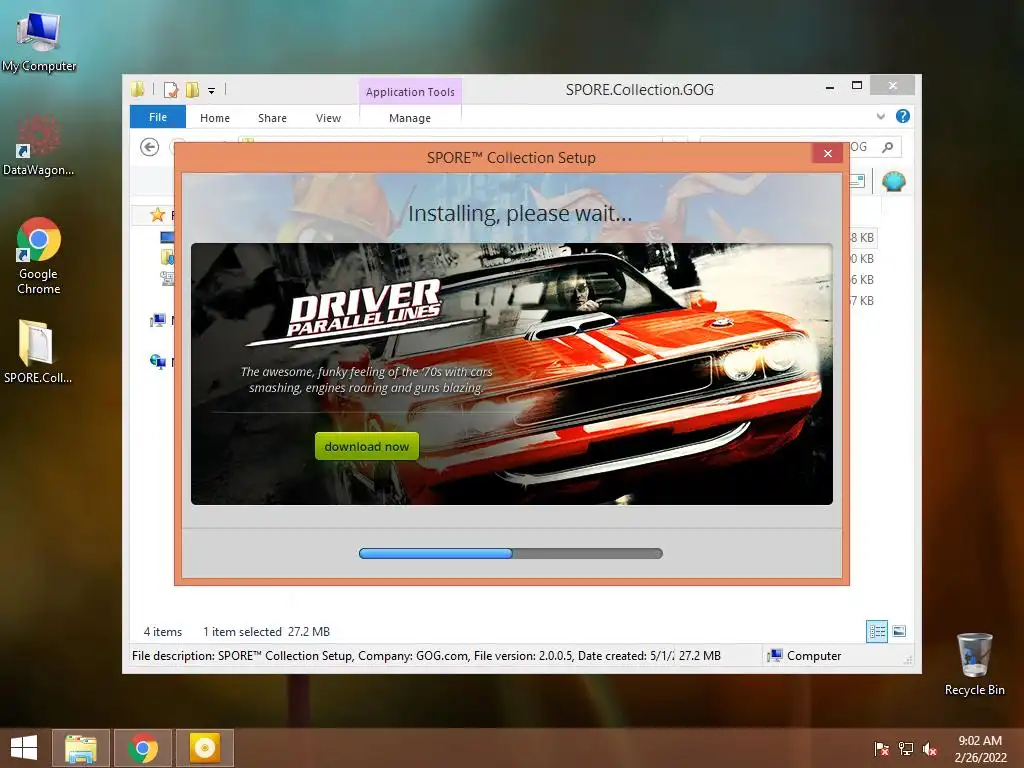Click the Network item in navigation pane
1024x768 pixels.
(158, 361)
